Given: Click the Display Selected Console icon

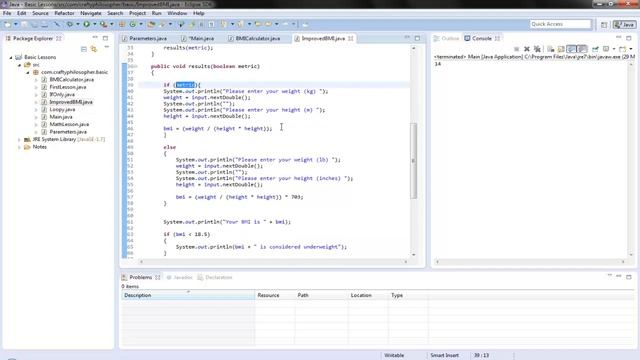Looking at the screenshot, I should click(606, 49).
